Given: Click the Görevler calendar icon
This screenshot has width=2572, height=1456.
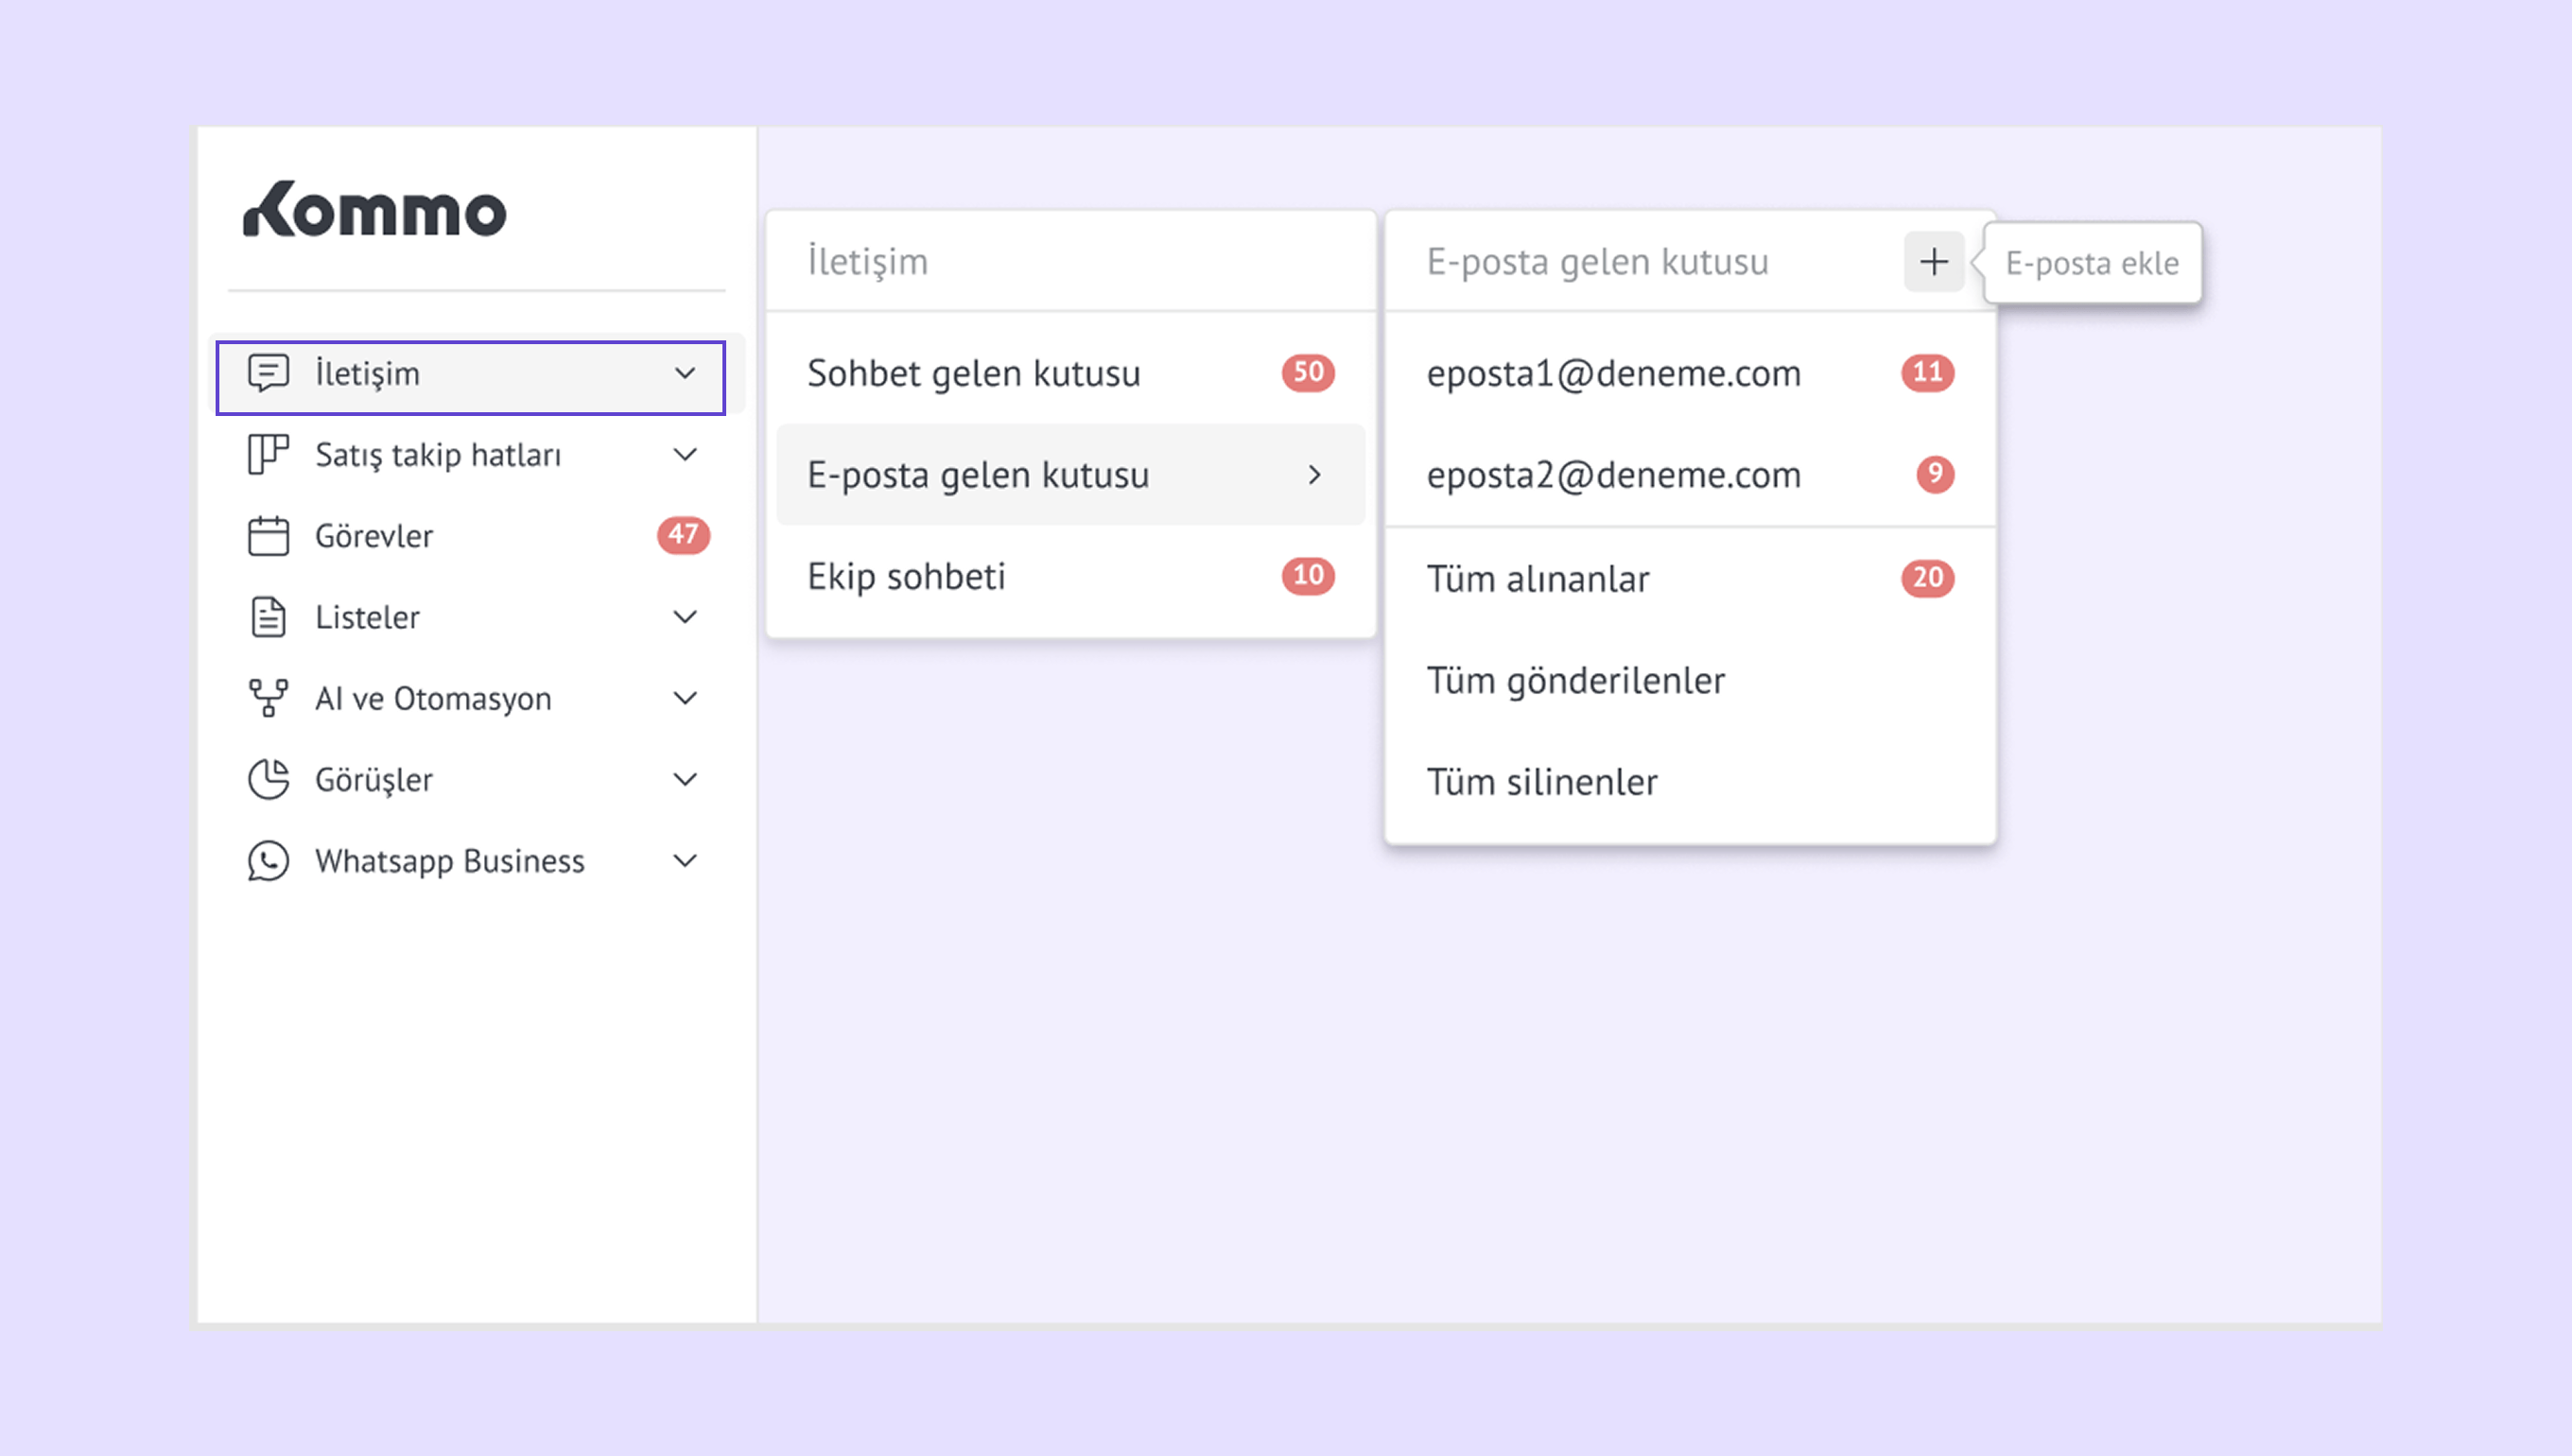Looking at the screenshot, I should point(268,536).
